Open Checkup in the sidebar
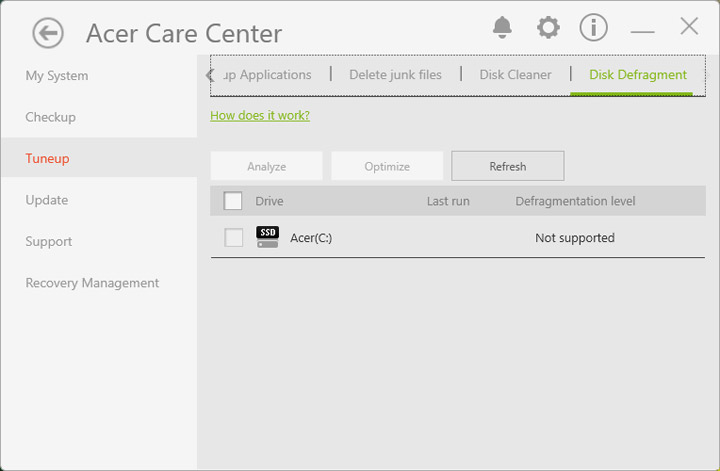The width and height of the screenshot is (720, 471). click(x=51, y=117)
